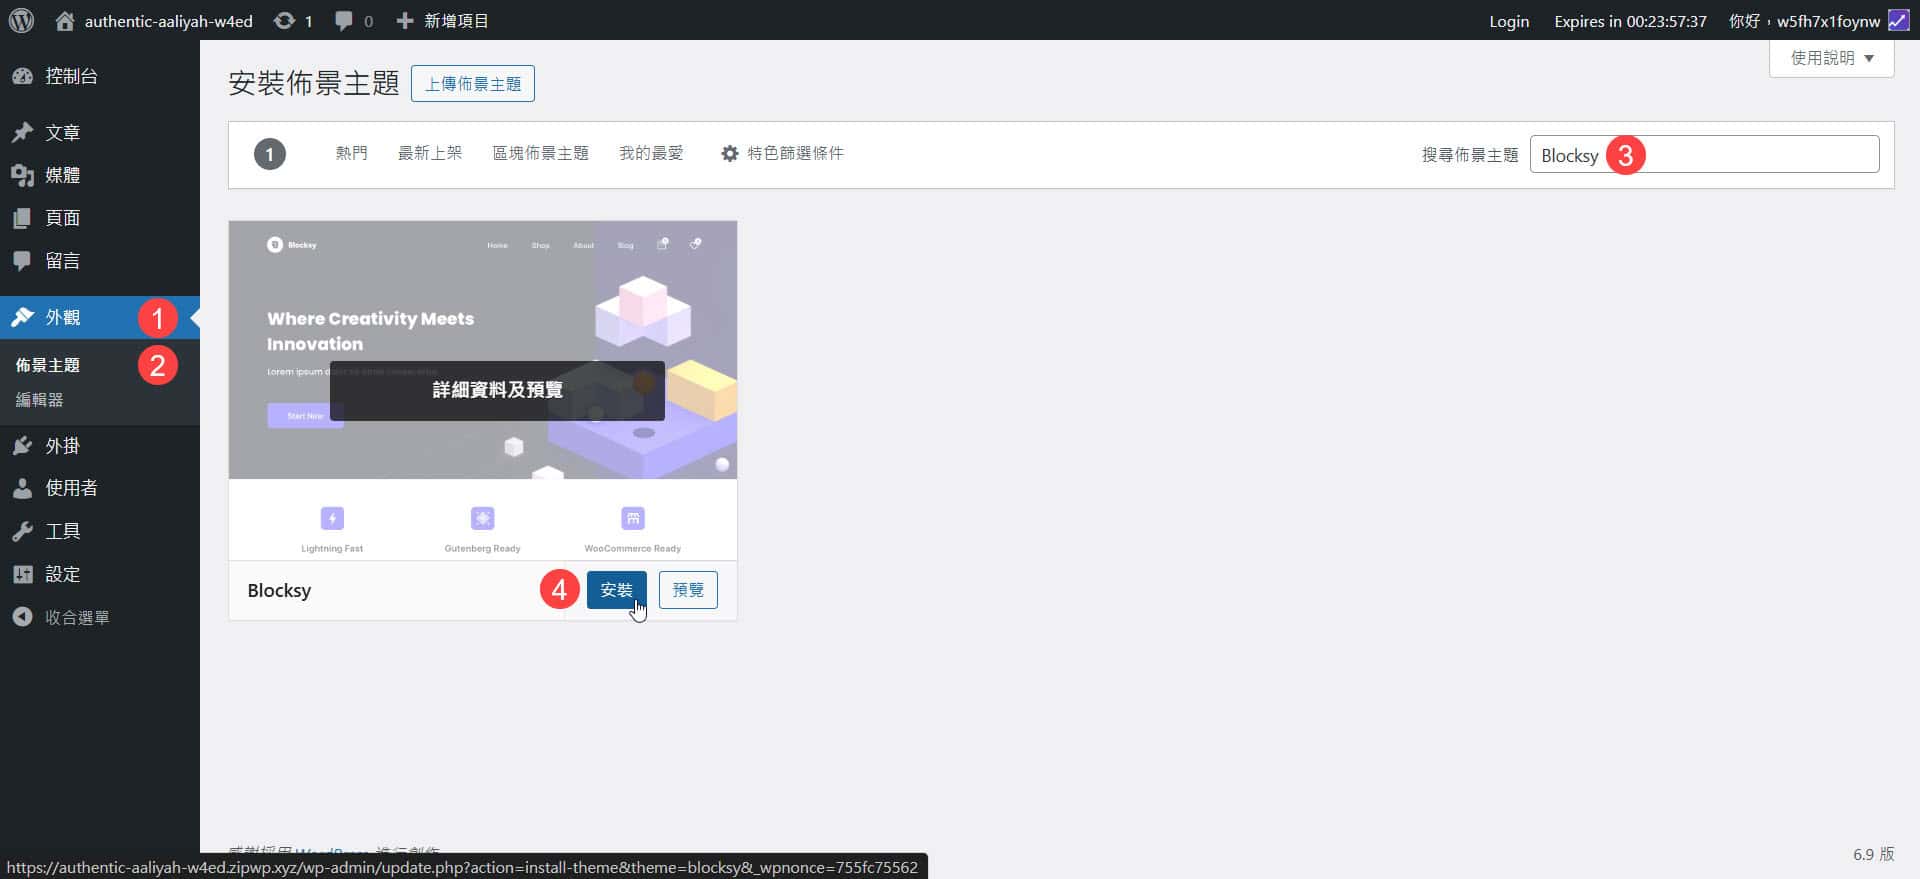
Task: Click the 留言 comment icon in the sidebar
Action: 22,261
